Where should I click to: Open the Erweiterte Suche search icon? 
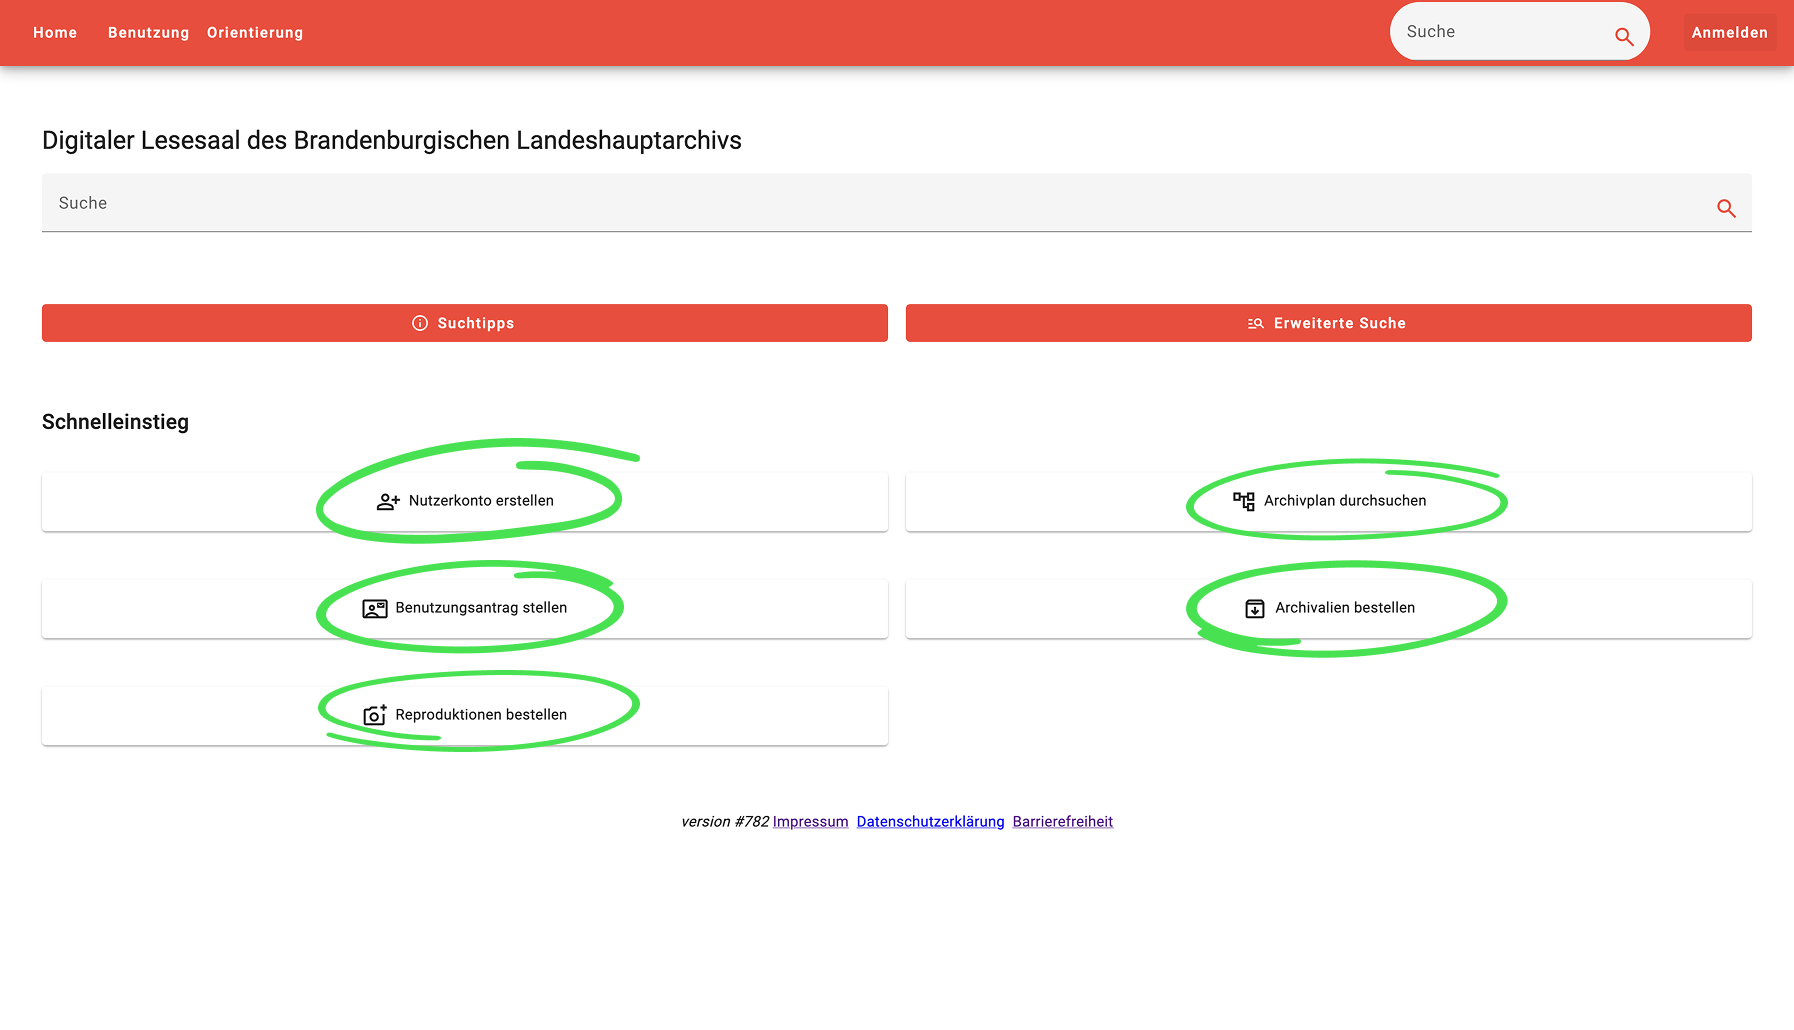point(1255,323)
